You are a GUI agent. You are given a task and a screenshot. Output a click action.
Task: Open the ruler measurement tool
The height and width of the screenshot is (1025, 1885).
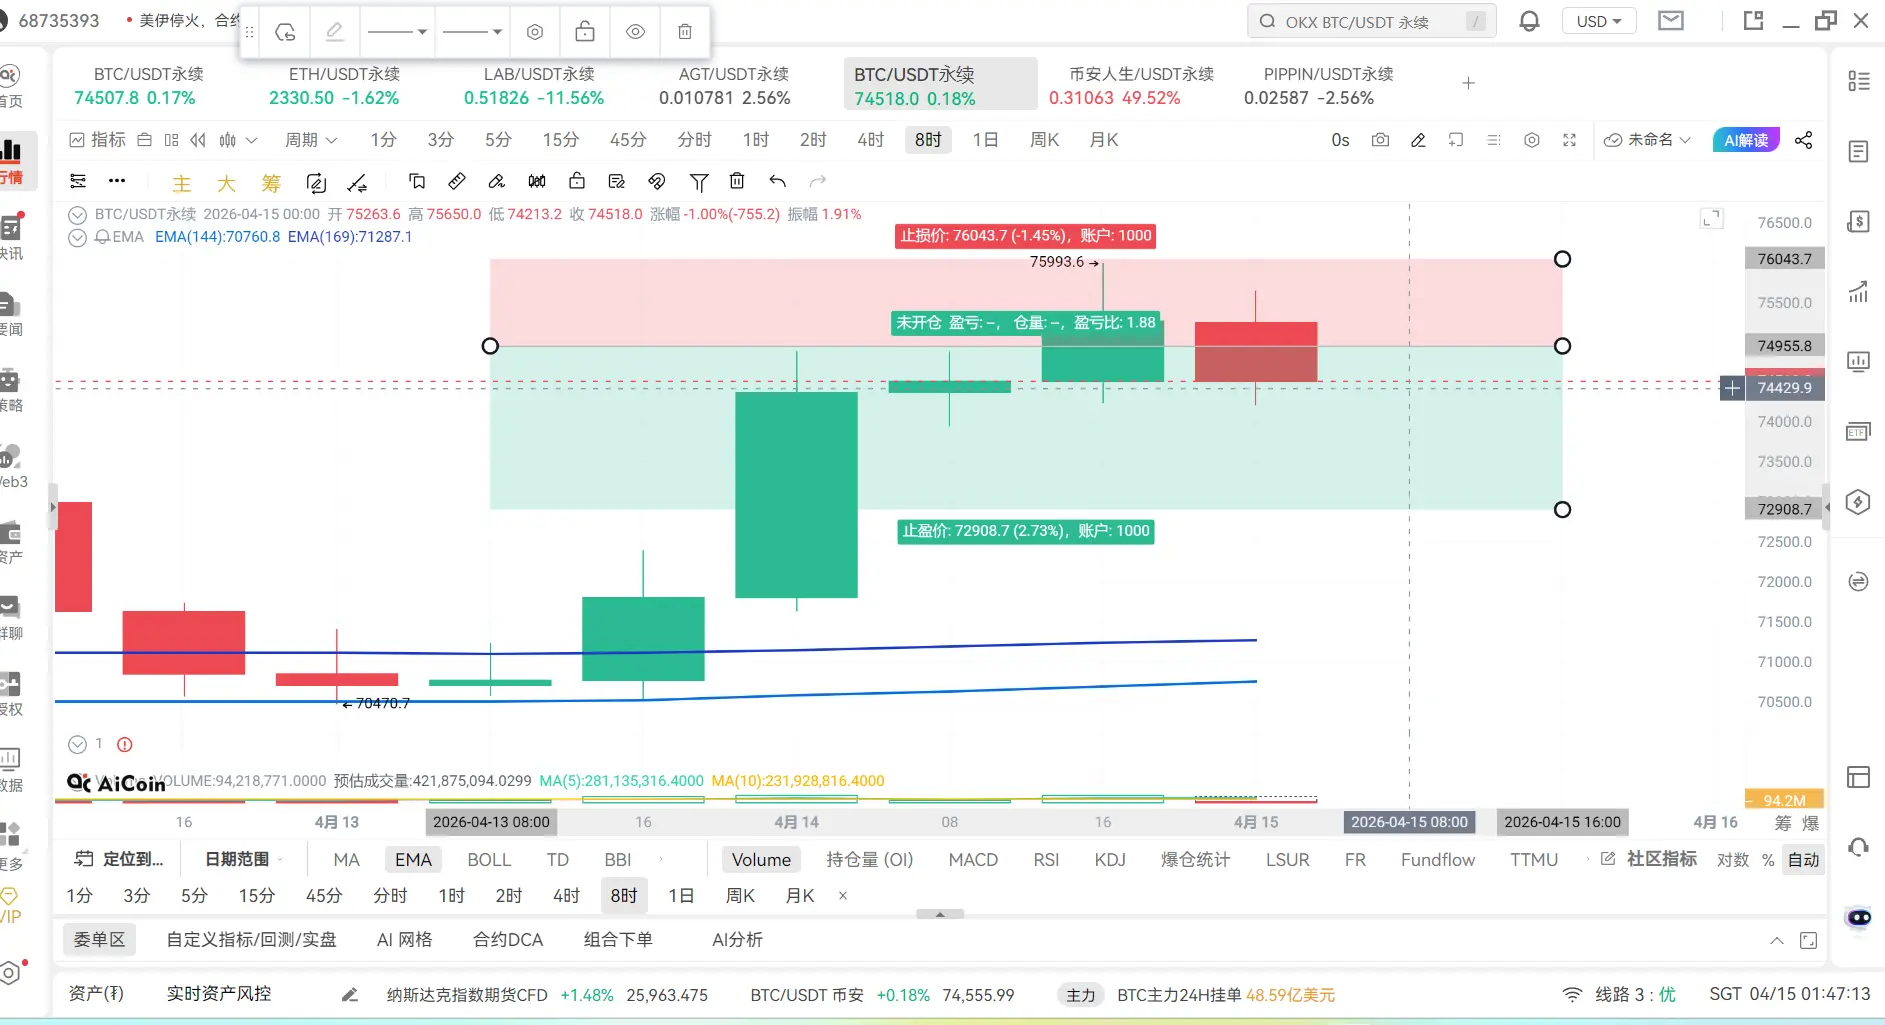(x=457, y=181)
